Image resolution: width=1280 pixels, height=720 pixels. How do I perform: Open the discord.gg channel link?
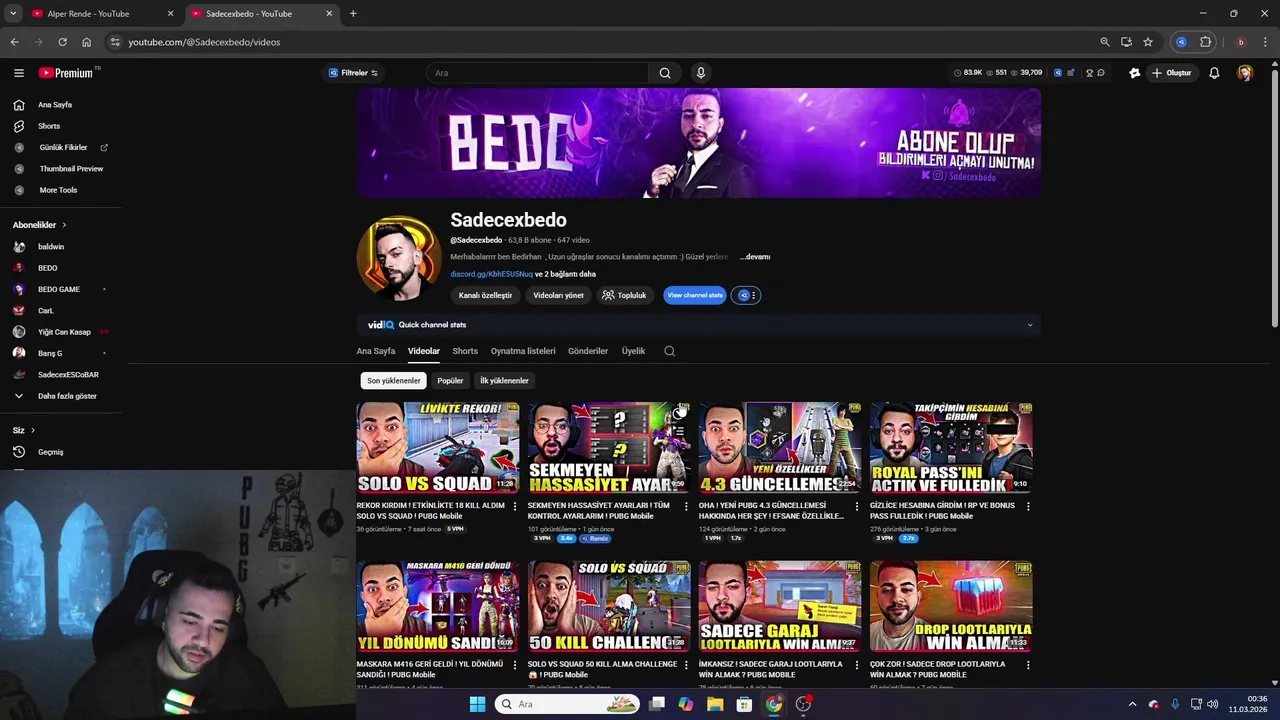[491, 274]
